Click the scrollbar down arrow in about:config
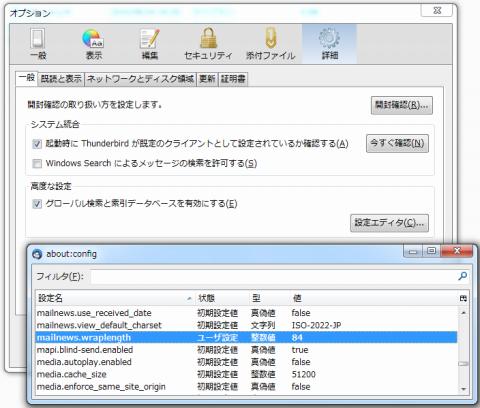The width and height of the screenshot is (480, 408). [x=463, y=389]
